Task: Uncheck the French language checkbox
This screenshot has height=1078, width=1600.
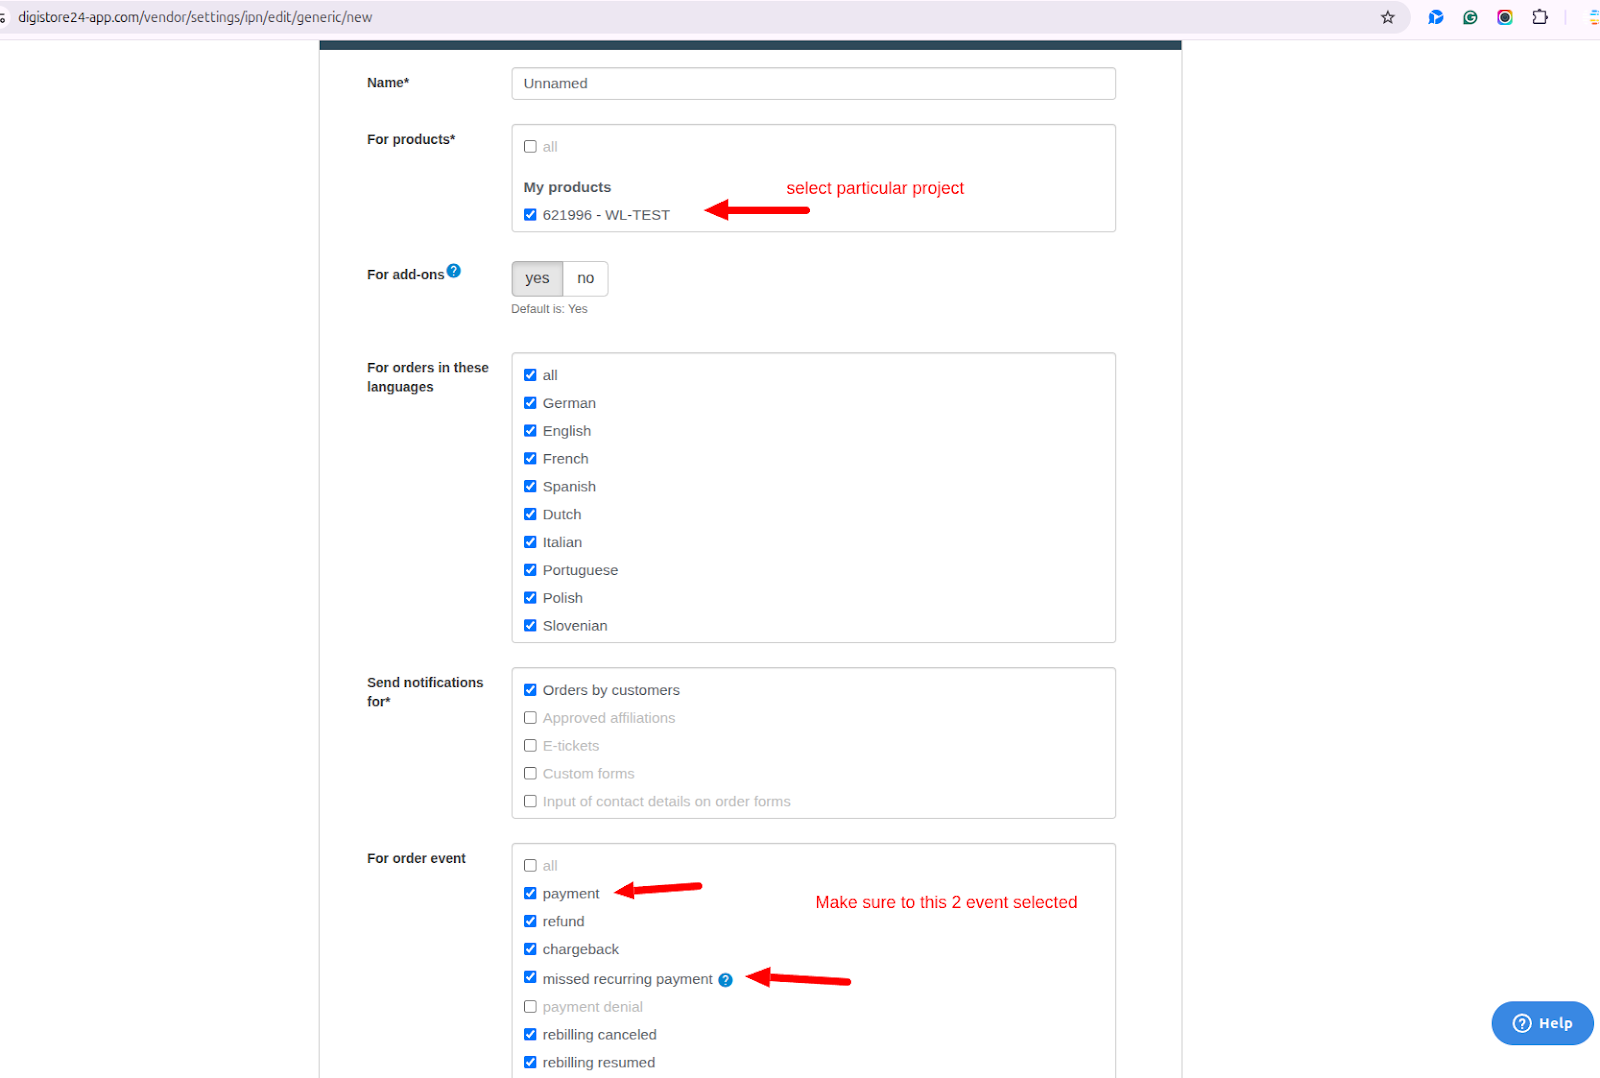Action: pos(530,459)
